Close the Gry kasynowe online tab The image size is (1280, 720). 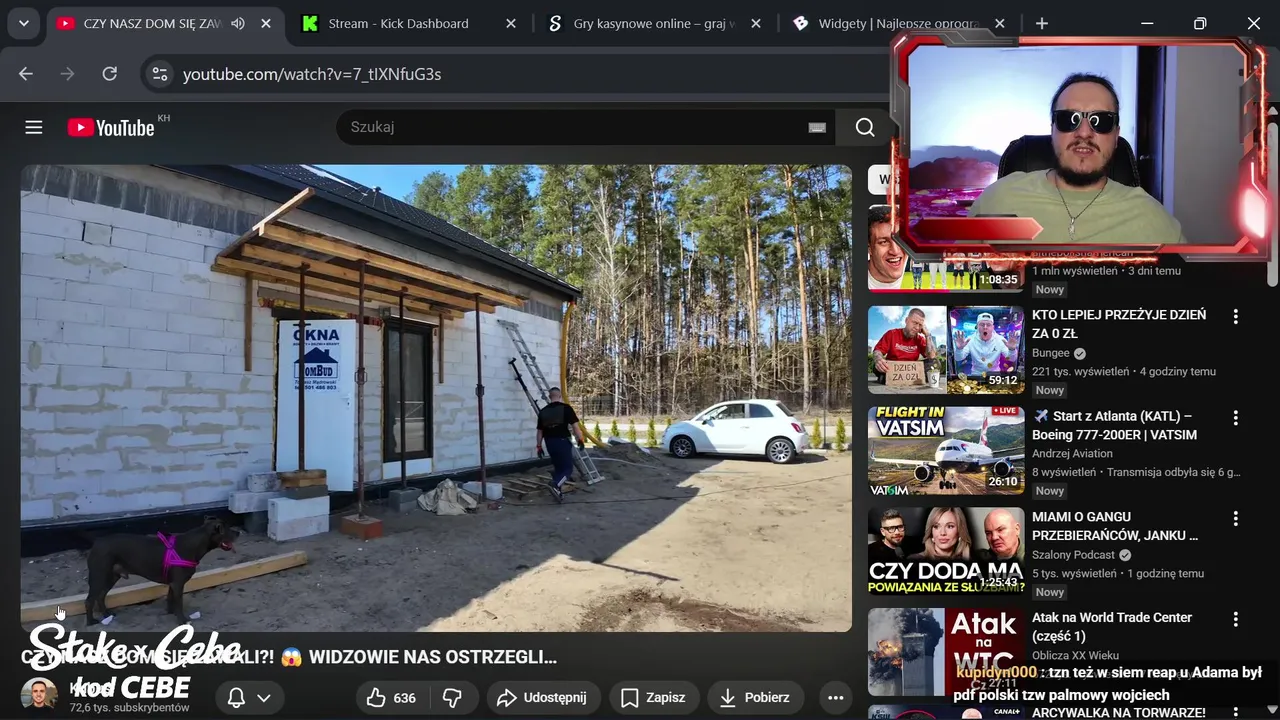pos(756,23)
